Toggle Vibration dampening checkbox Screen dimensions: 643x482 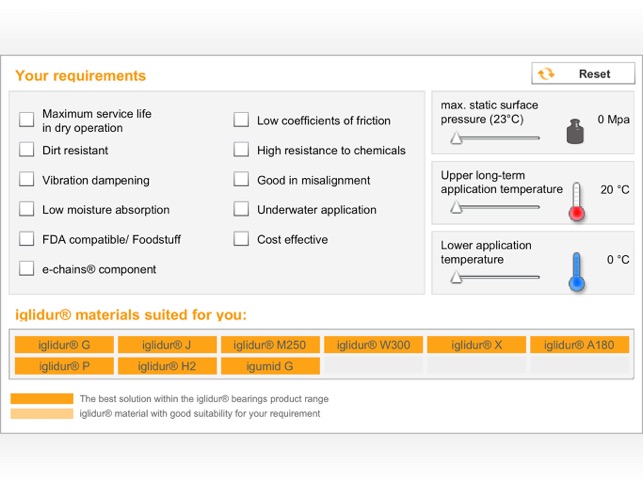click(x=27, y=180)
